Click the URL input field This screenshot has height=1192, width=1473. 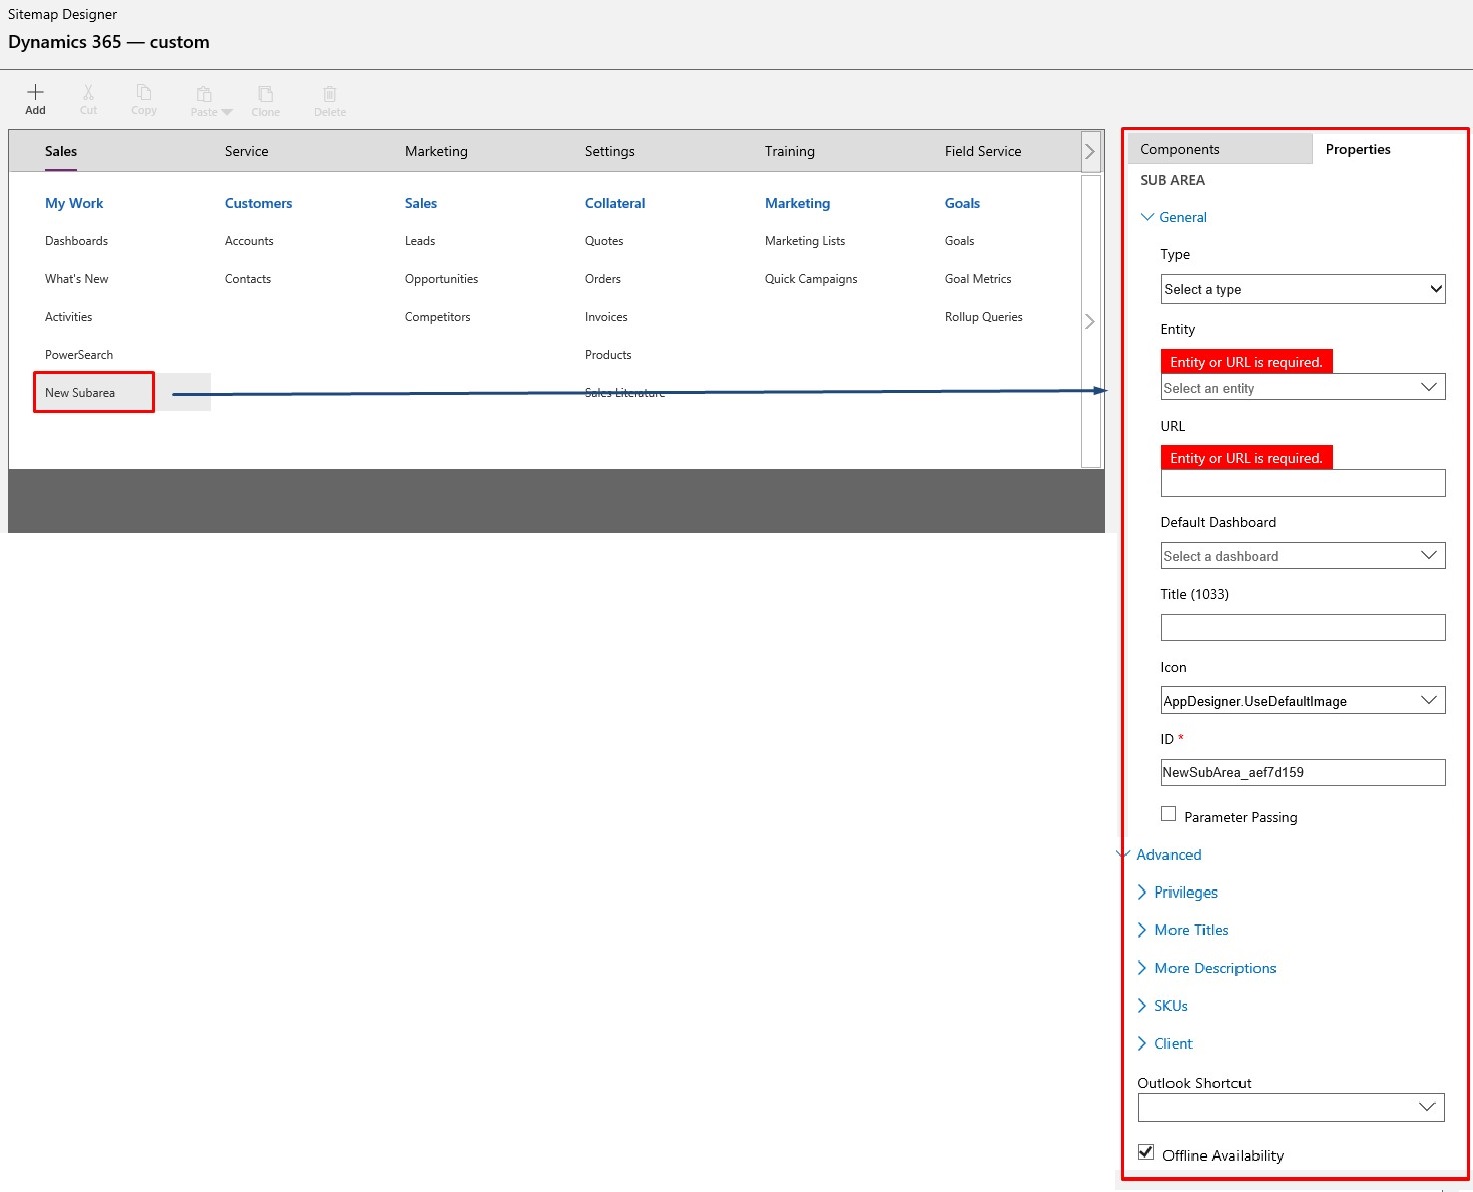[x=1303, y=483]
